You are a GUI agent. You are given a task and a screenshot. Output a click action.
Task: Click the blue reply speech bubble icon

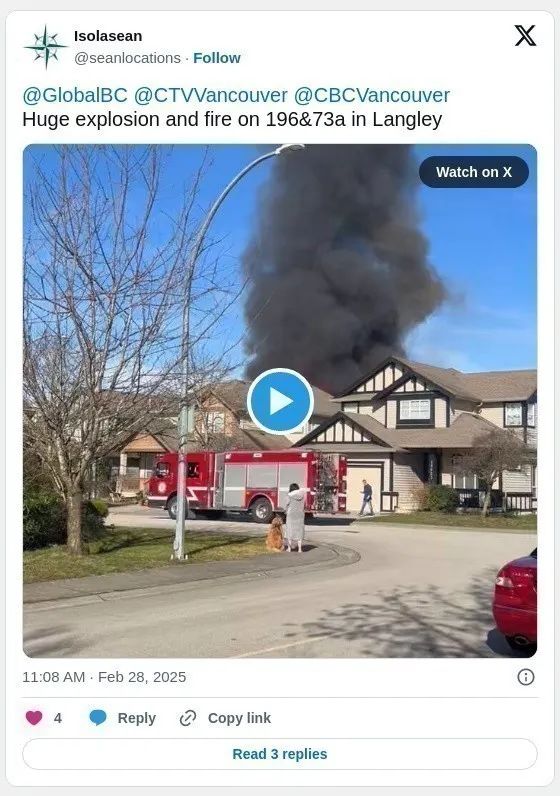click(97, 718)
